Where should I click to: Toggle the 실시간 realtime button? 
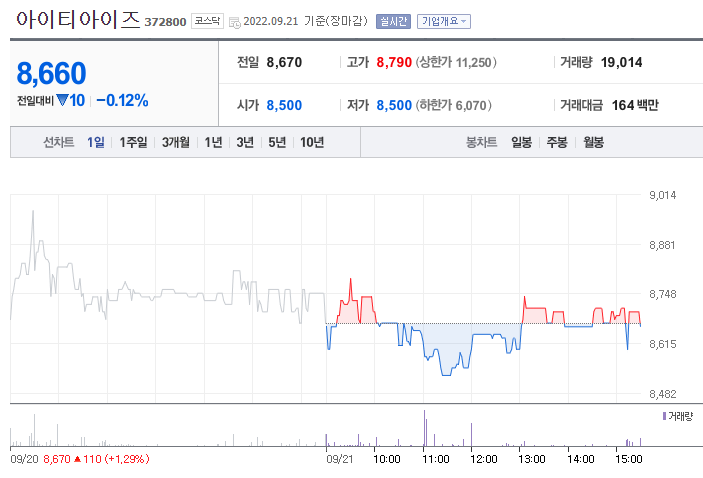393,21
